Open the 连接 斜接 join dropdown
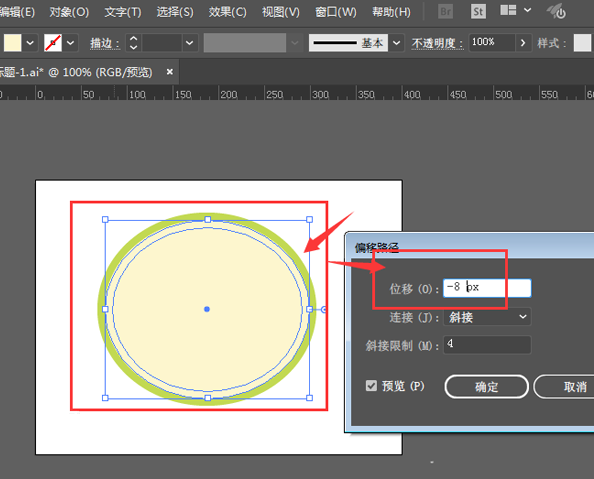 pyautogui.click(x=487, y=317)
